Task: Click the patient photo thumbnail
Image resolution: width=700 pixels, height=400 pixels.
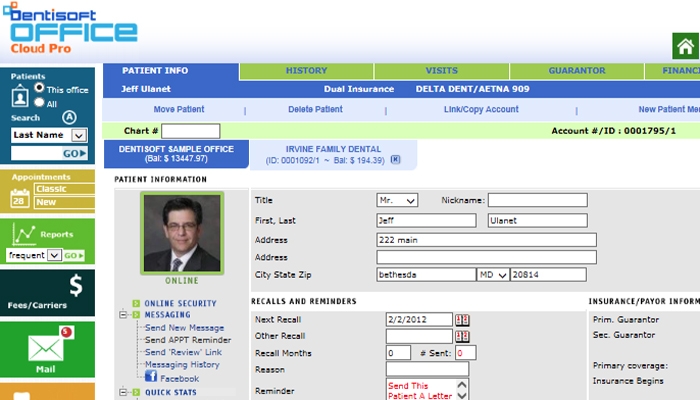Action: [182, 233]
